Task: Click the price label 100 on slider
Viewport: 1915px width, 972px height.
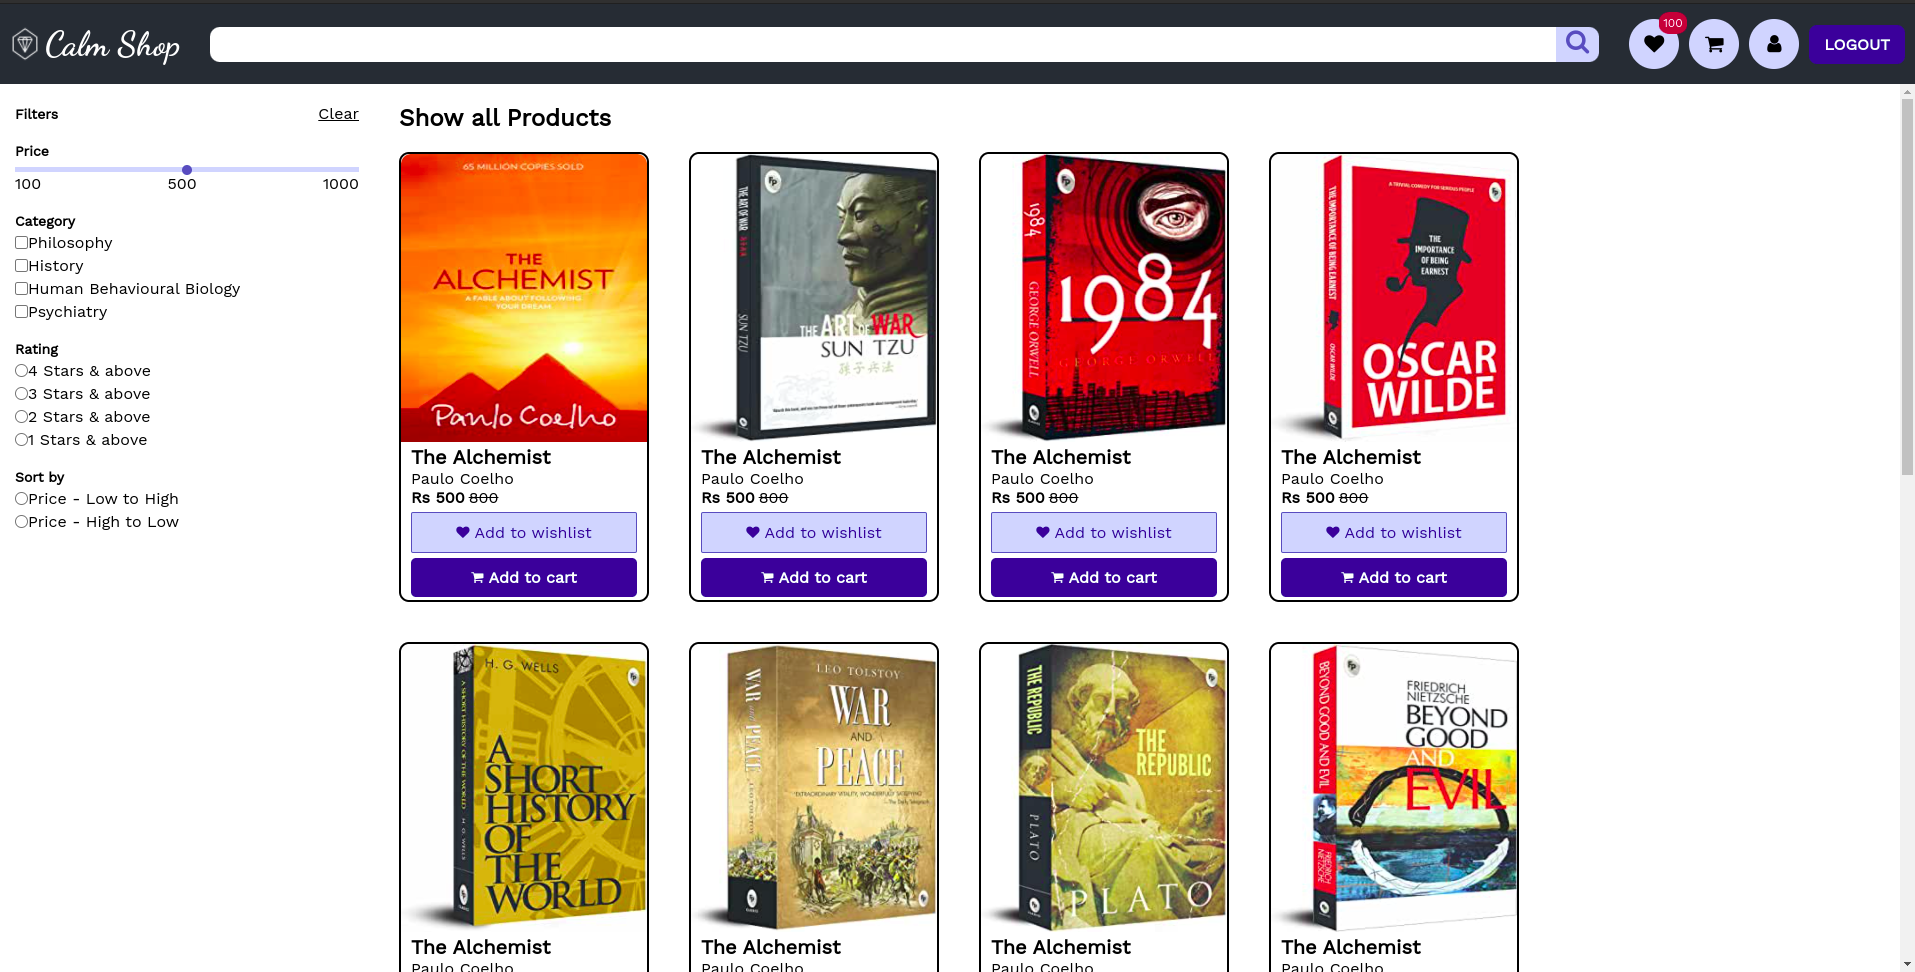Action: (28, 184)
